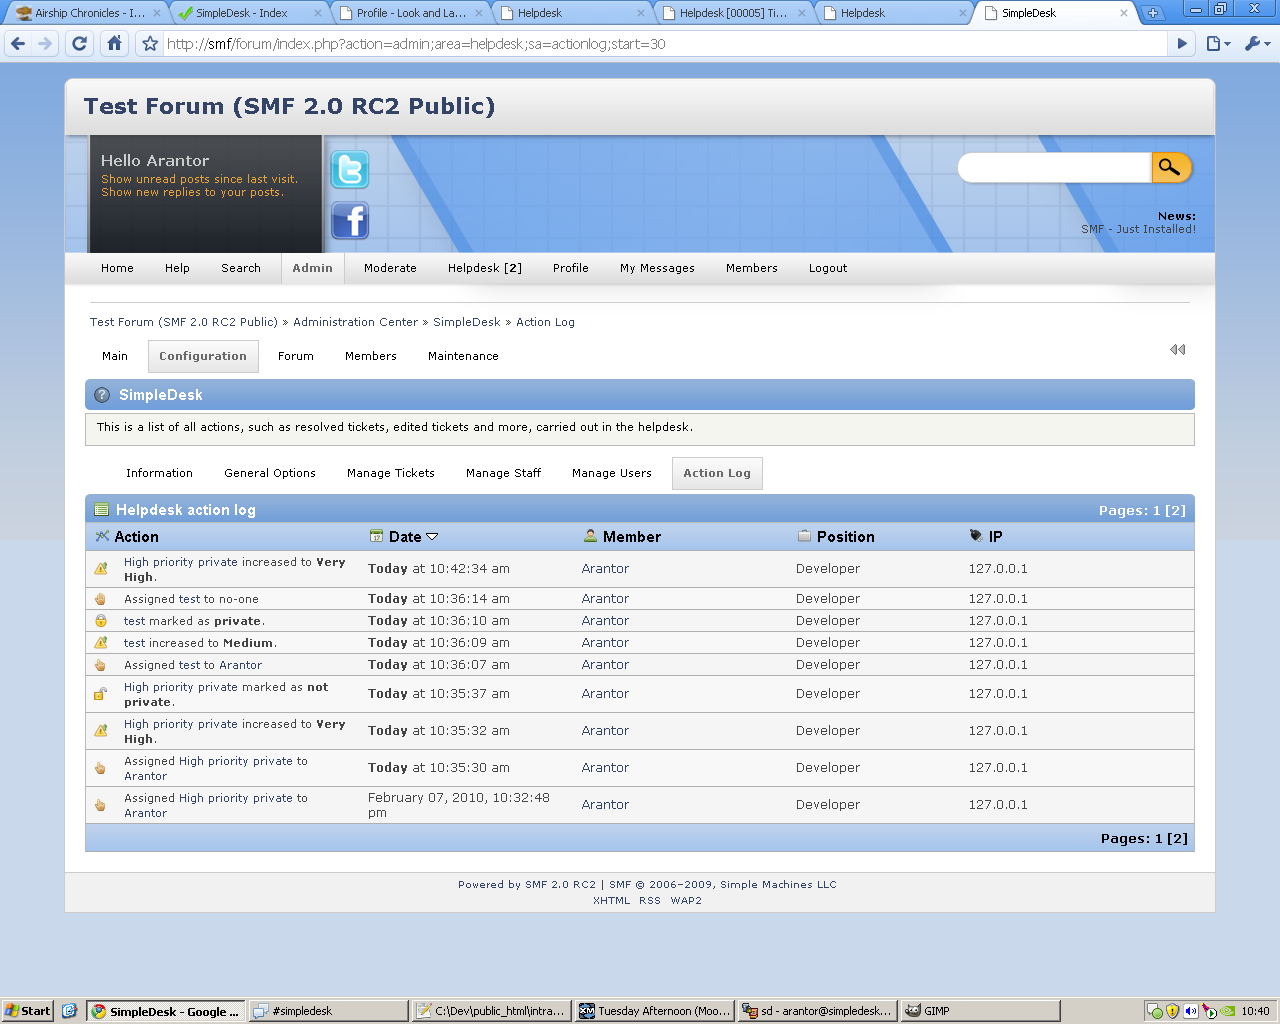
Task: Click the browser back arrow
Action: [18, 44]
